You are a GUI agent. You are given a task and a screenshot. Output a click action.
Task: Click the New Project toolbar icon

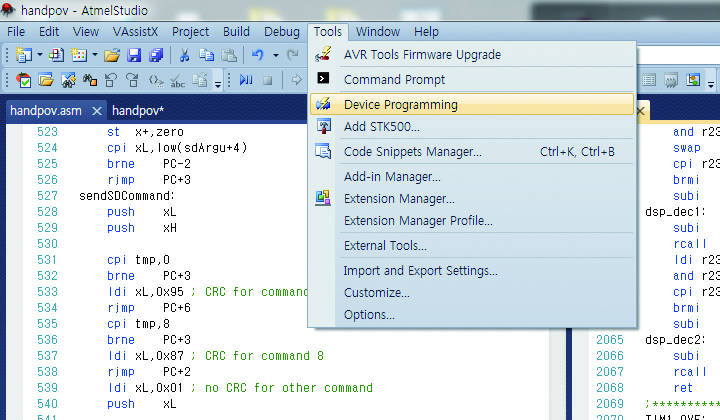click(x=23, y=55)
